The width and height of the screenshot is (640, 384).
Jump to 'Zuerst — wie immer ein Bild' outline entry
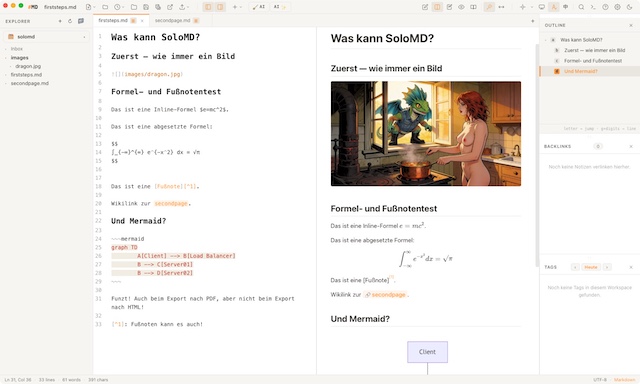[x=594, y=50]
